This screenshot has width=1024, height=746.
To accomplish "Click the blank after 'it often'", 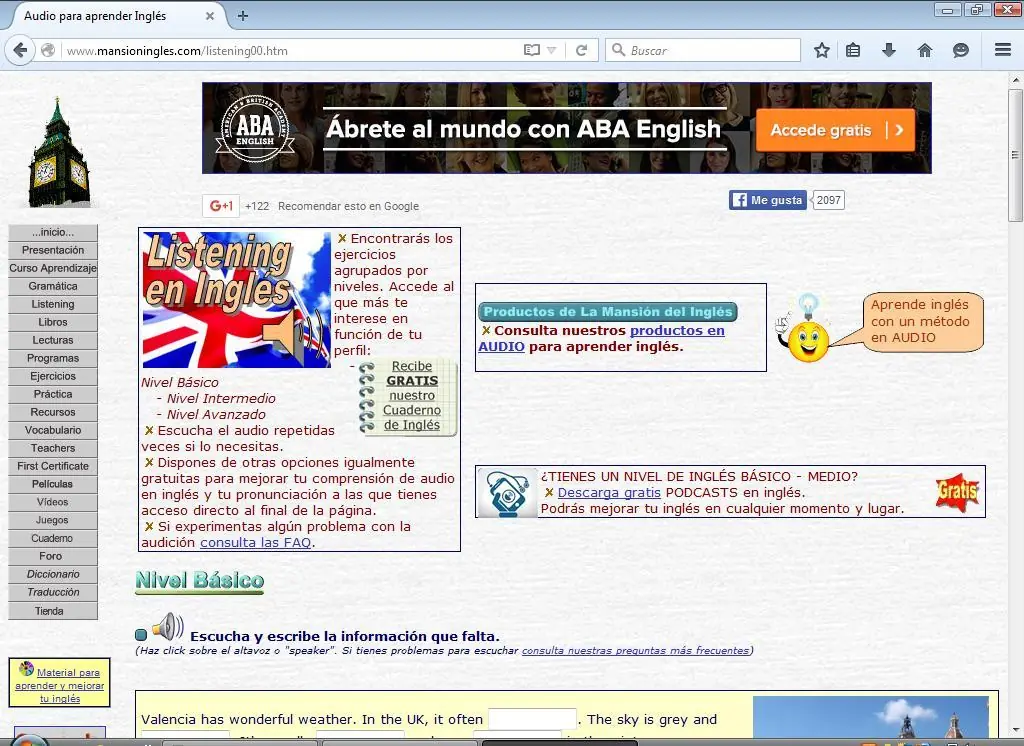I will coord(532,719).
